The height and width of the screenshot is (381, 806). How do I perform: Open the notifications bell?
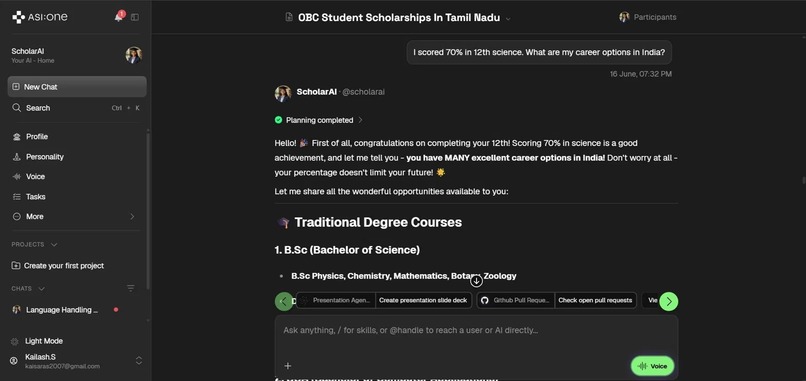coord(119,17)
